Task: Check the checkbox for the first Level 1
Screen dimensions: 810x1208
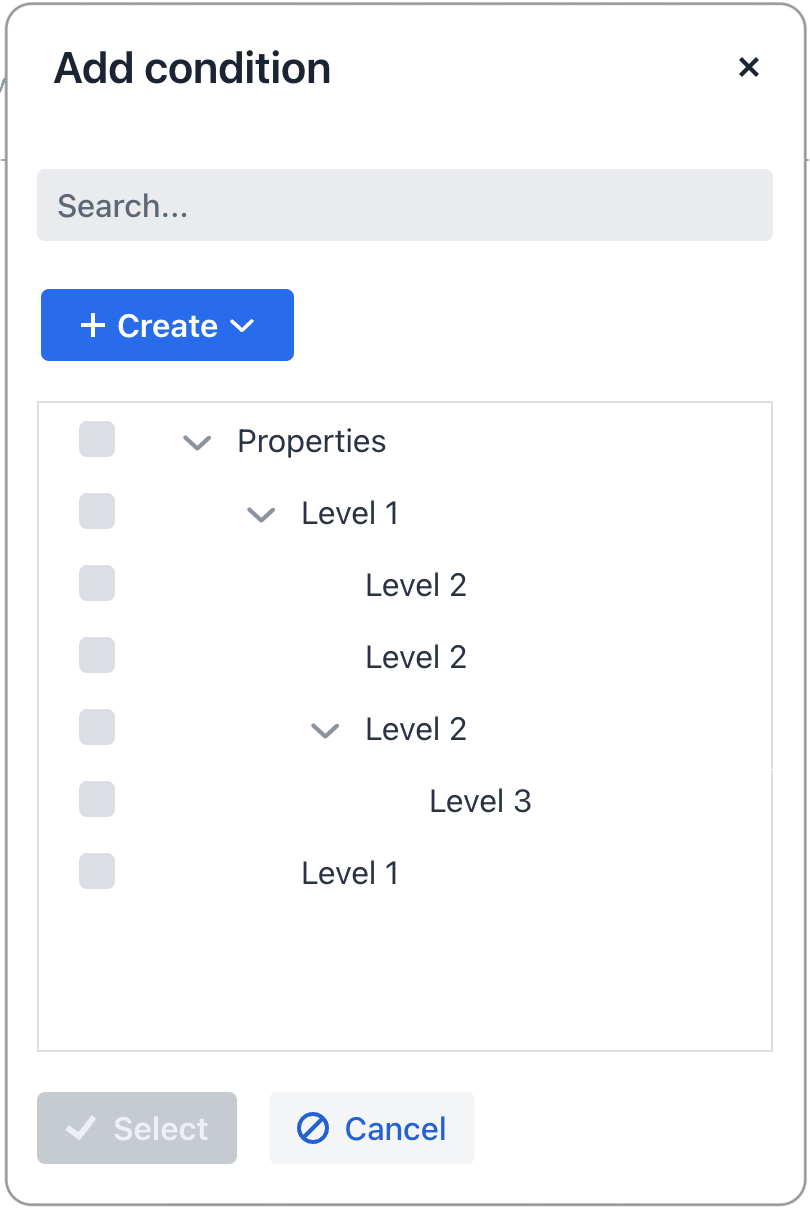Action: [x=96, y=511]
